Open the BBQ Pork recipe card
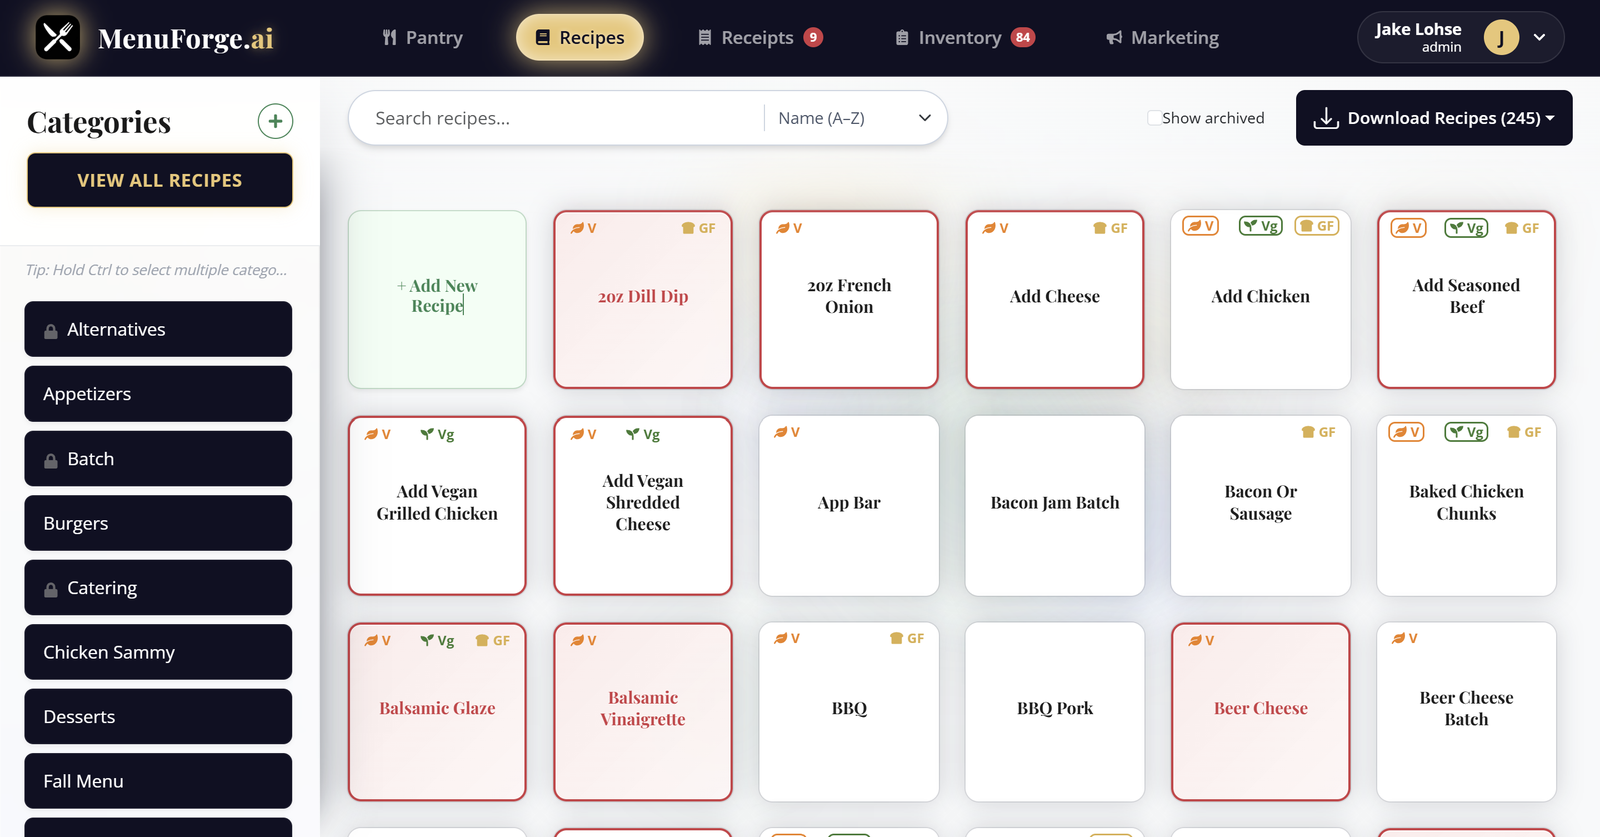The image size is (1600, 837). tap(1055, 712)
